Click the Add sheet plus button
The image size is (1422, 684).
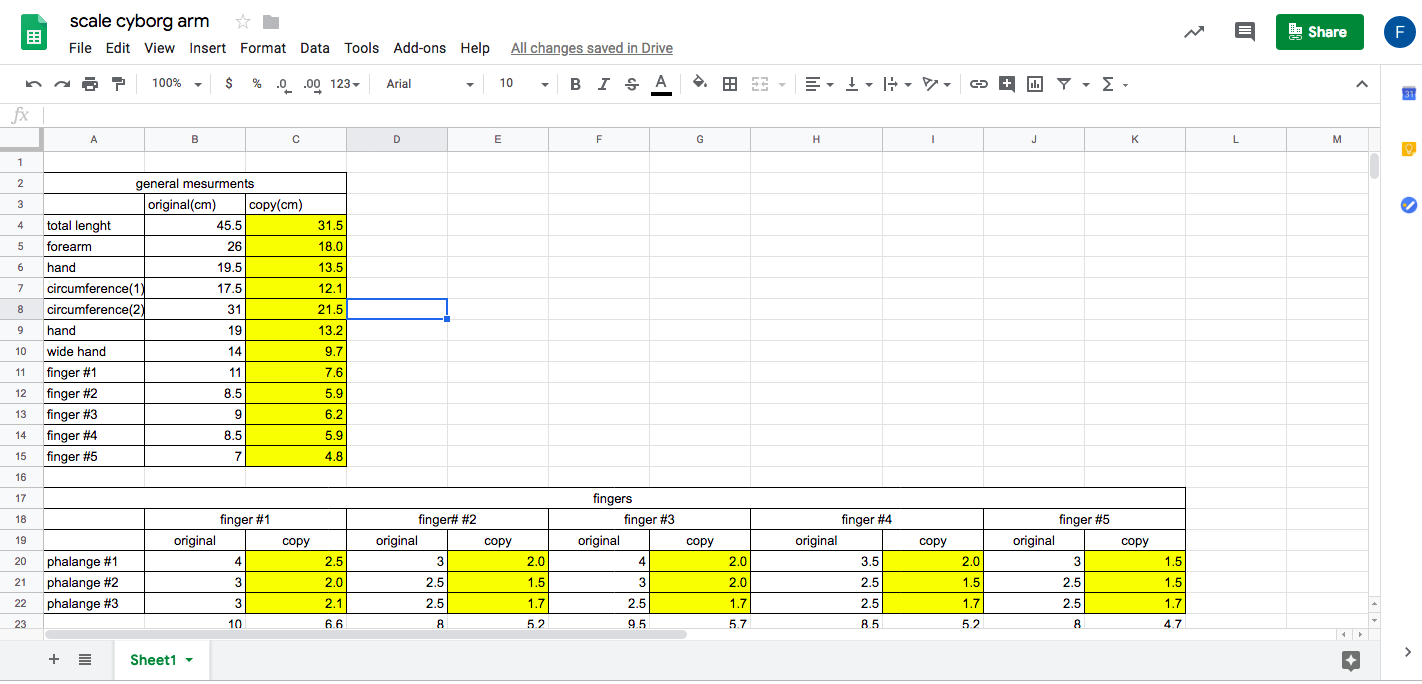click(x=54, y=659)
